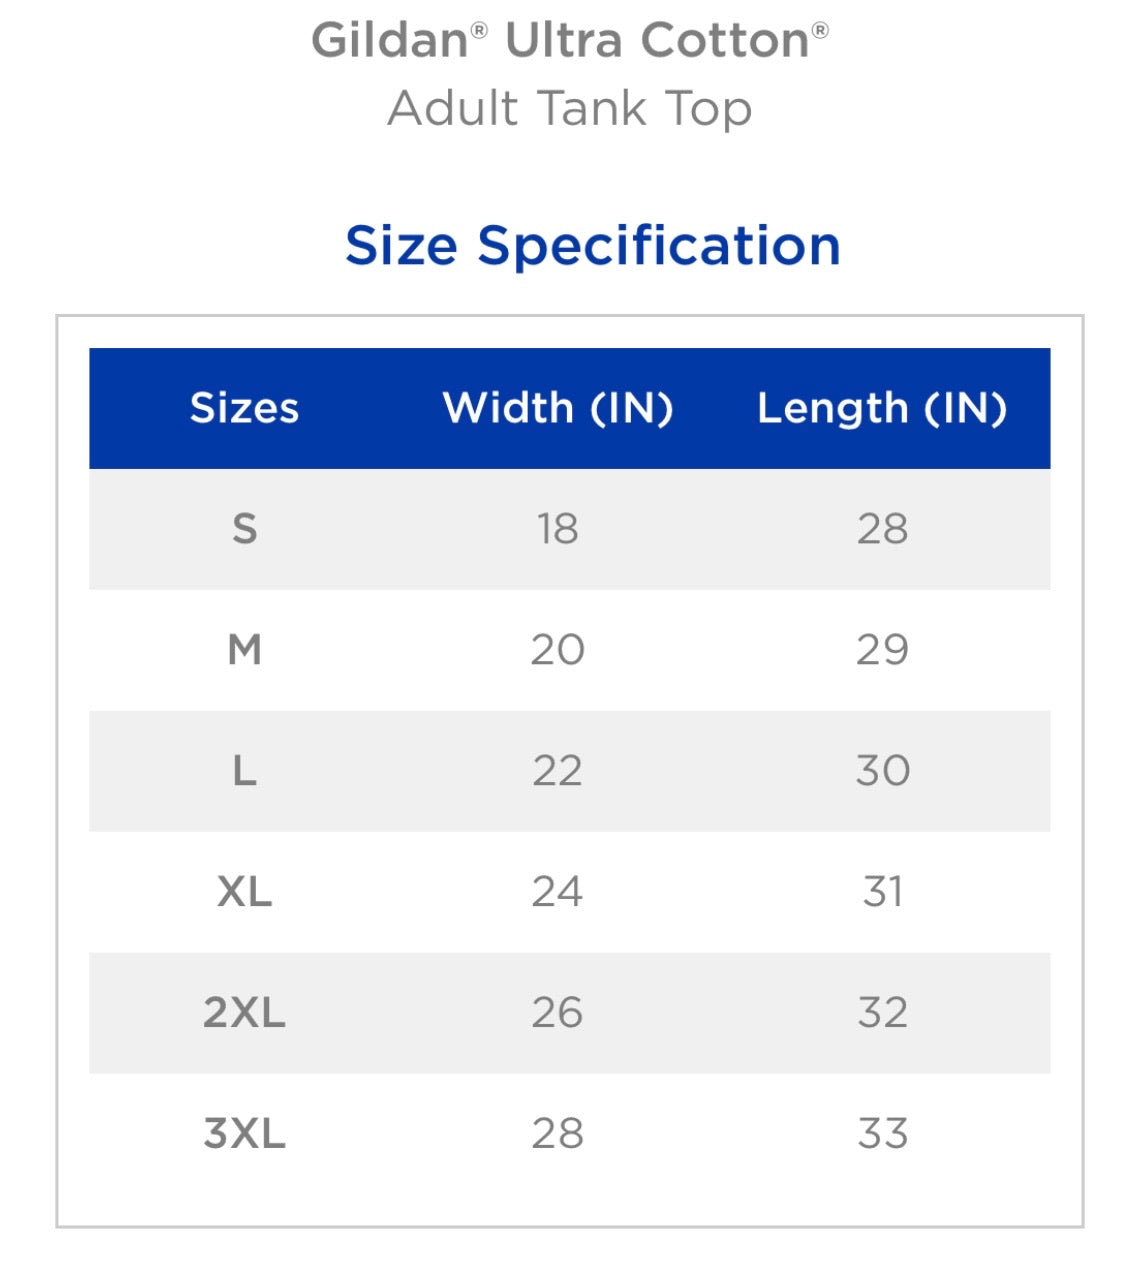The image size is (1141, 1288).
Task: Click the Size Specification heading
Action: tap(592, 246)
